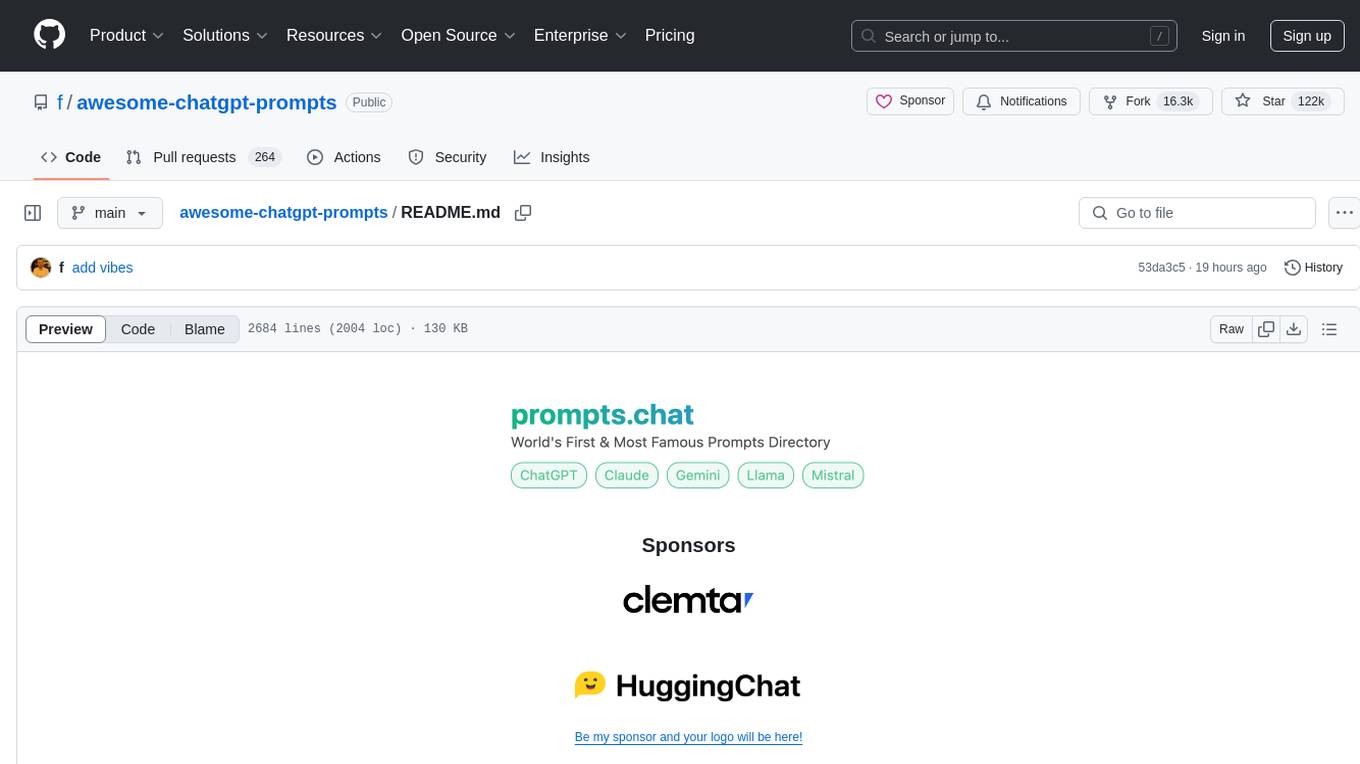Sponsor this repository with heart button

tap(910, 101)
